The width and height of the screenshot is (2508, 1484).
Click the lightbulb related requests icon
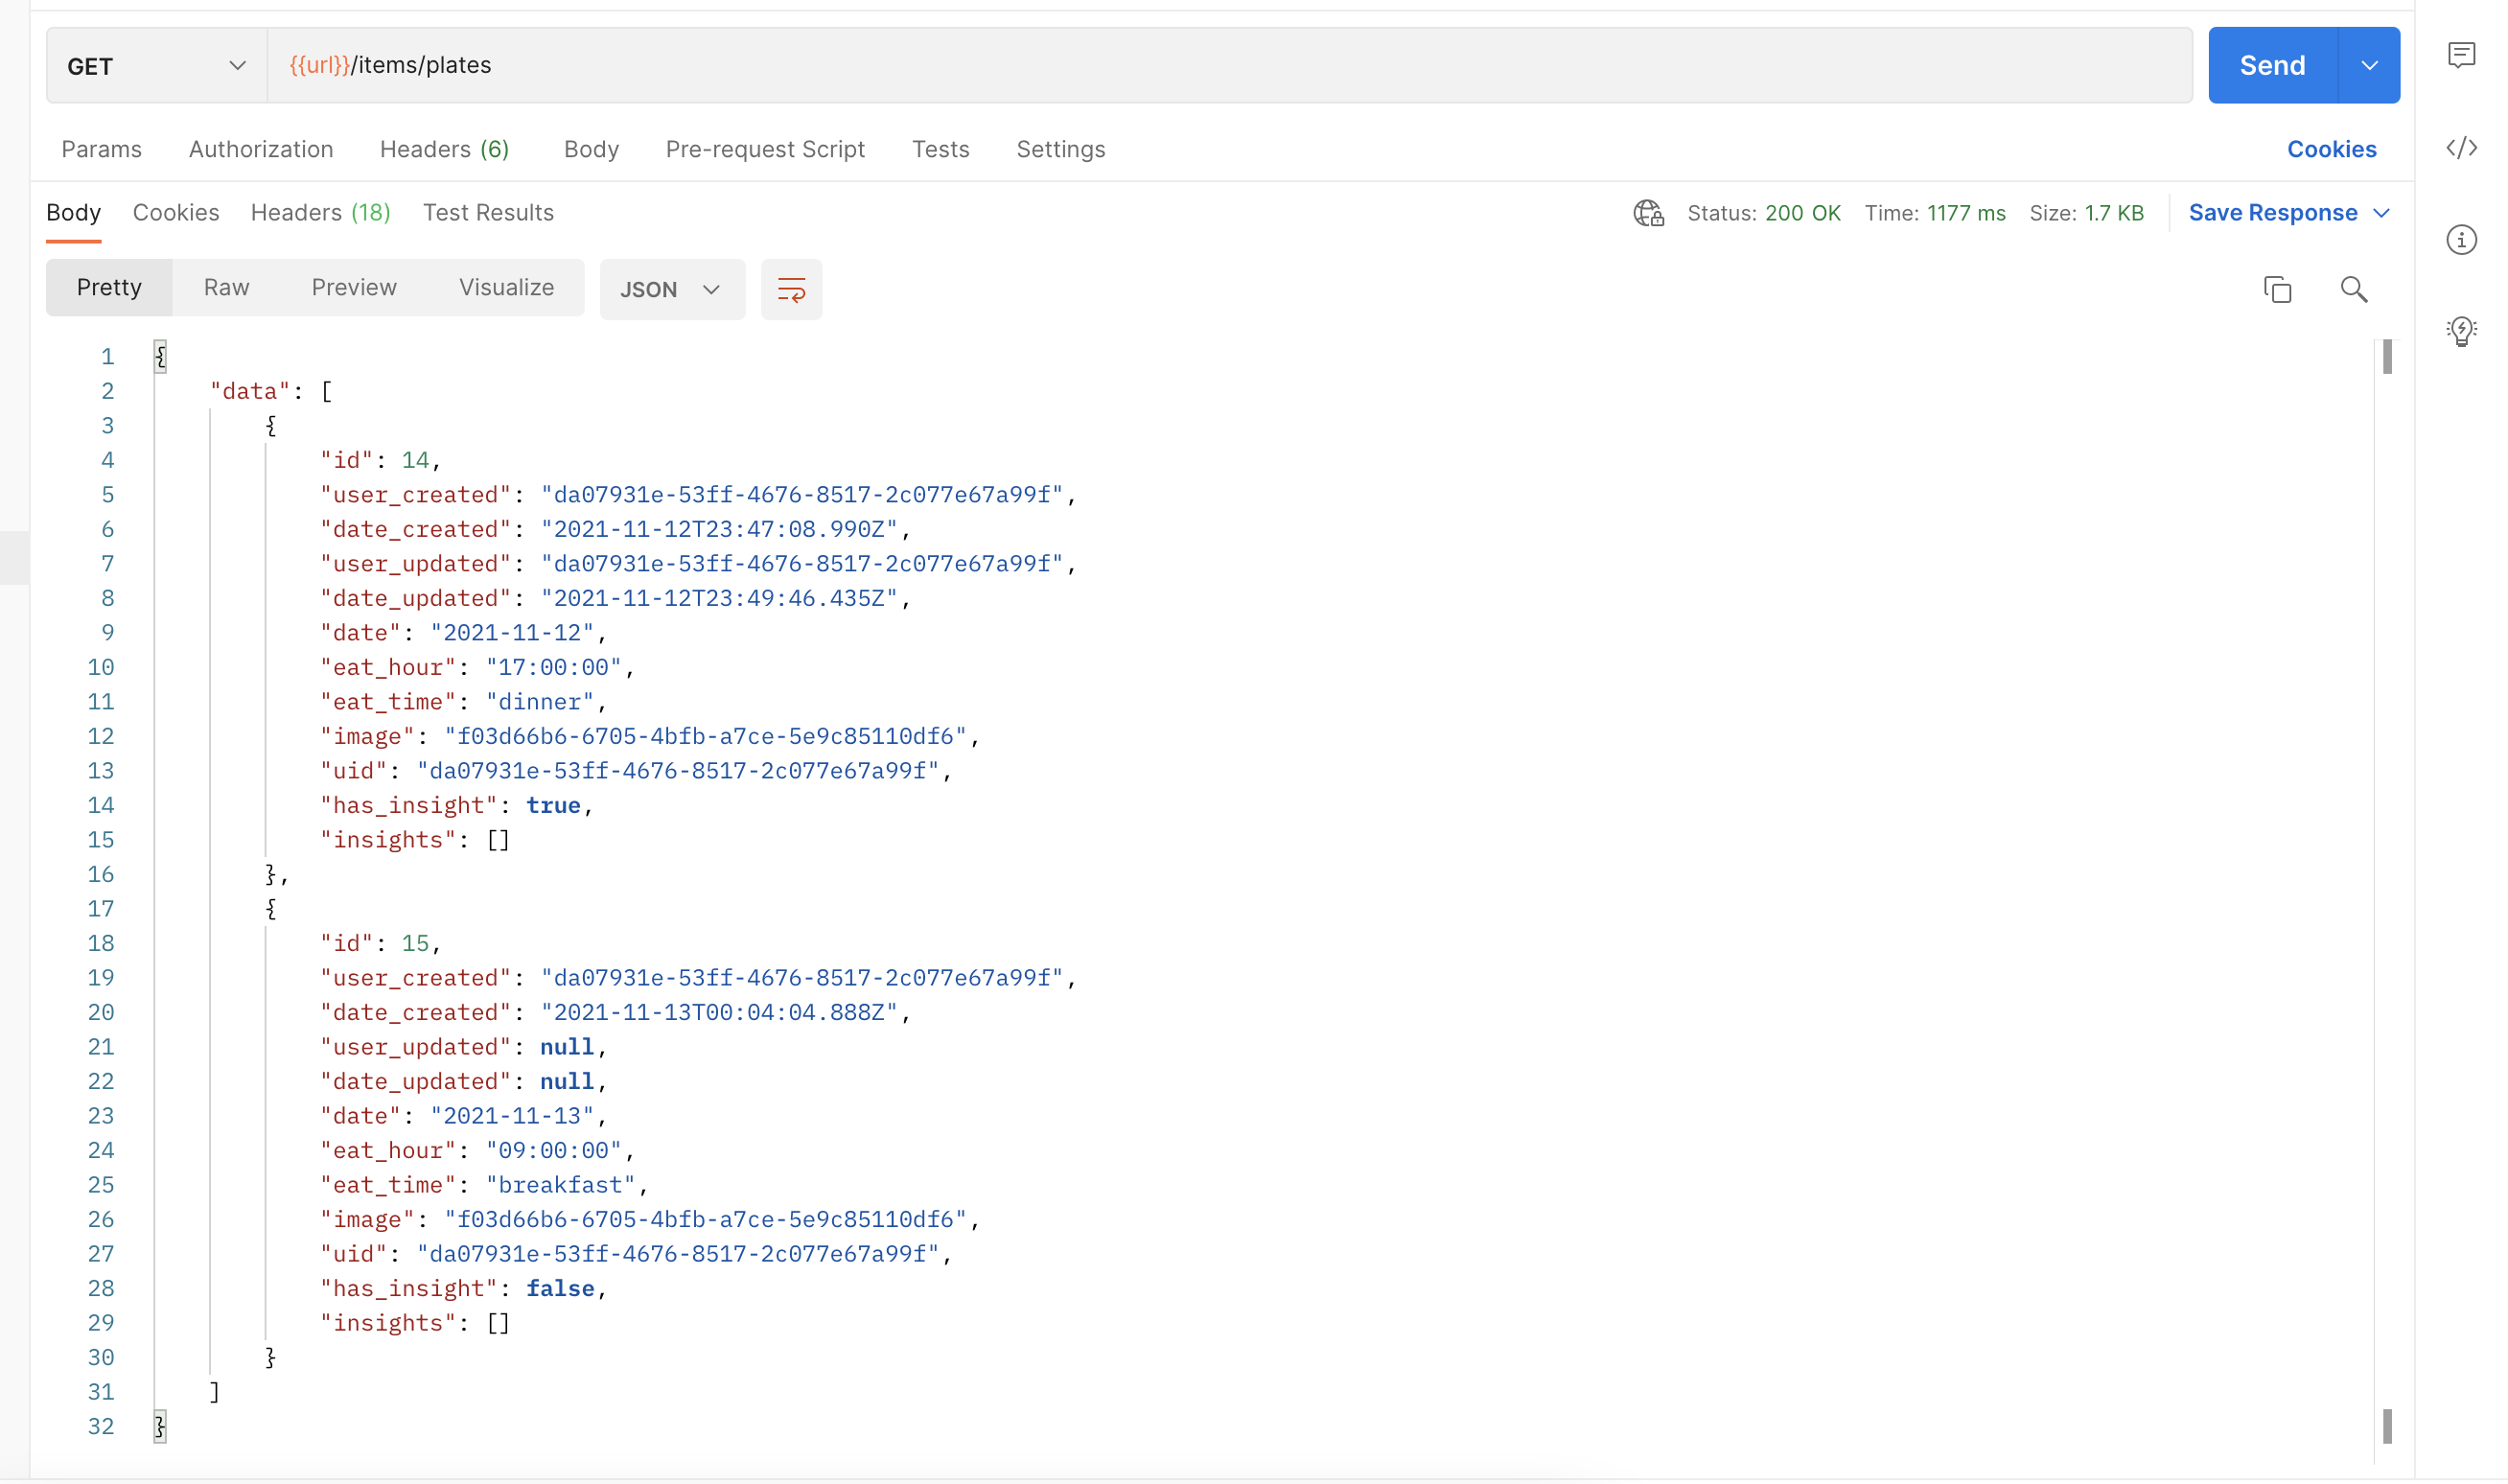coord(2461,331)
